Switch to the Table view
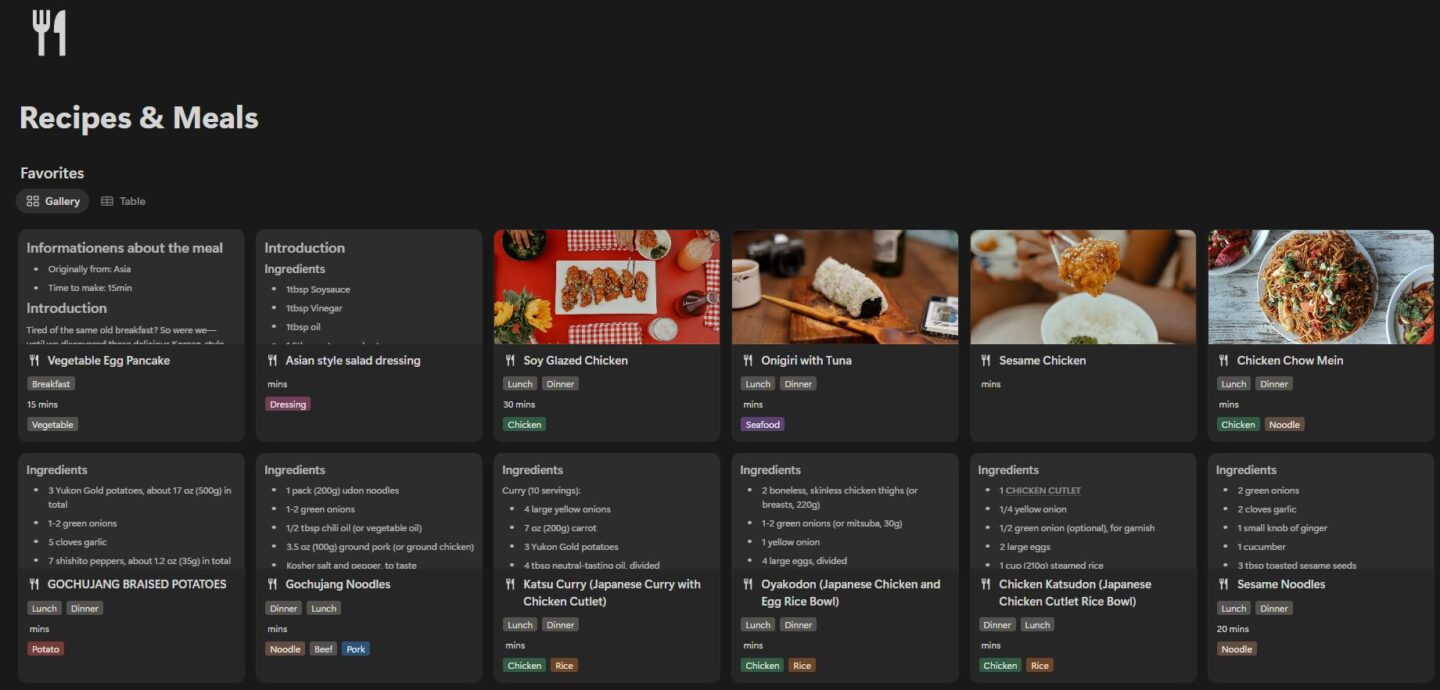 (124, 200)
